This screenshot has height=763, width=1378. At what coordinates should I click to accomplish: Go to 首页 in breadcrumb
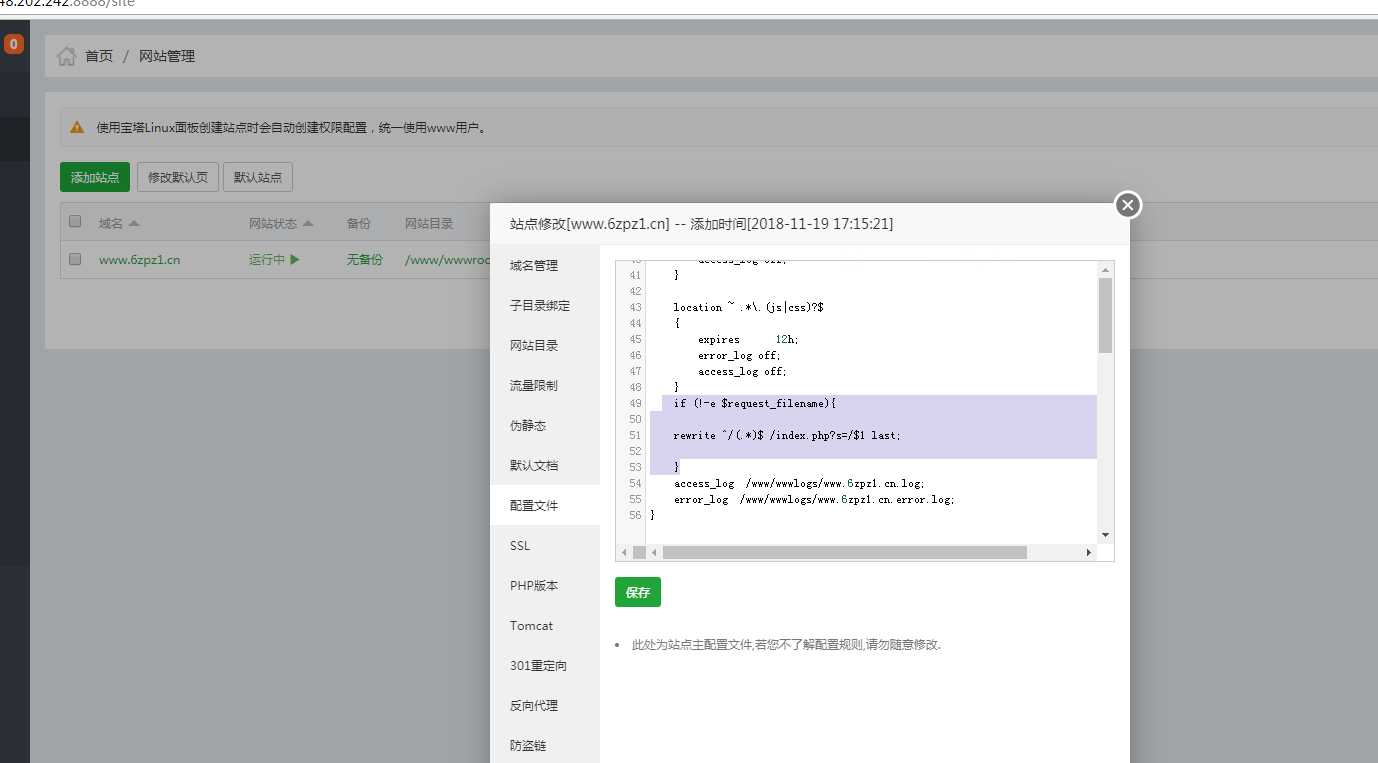(99, 56)
